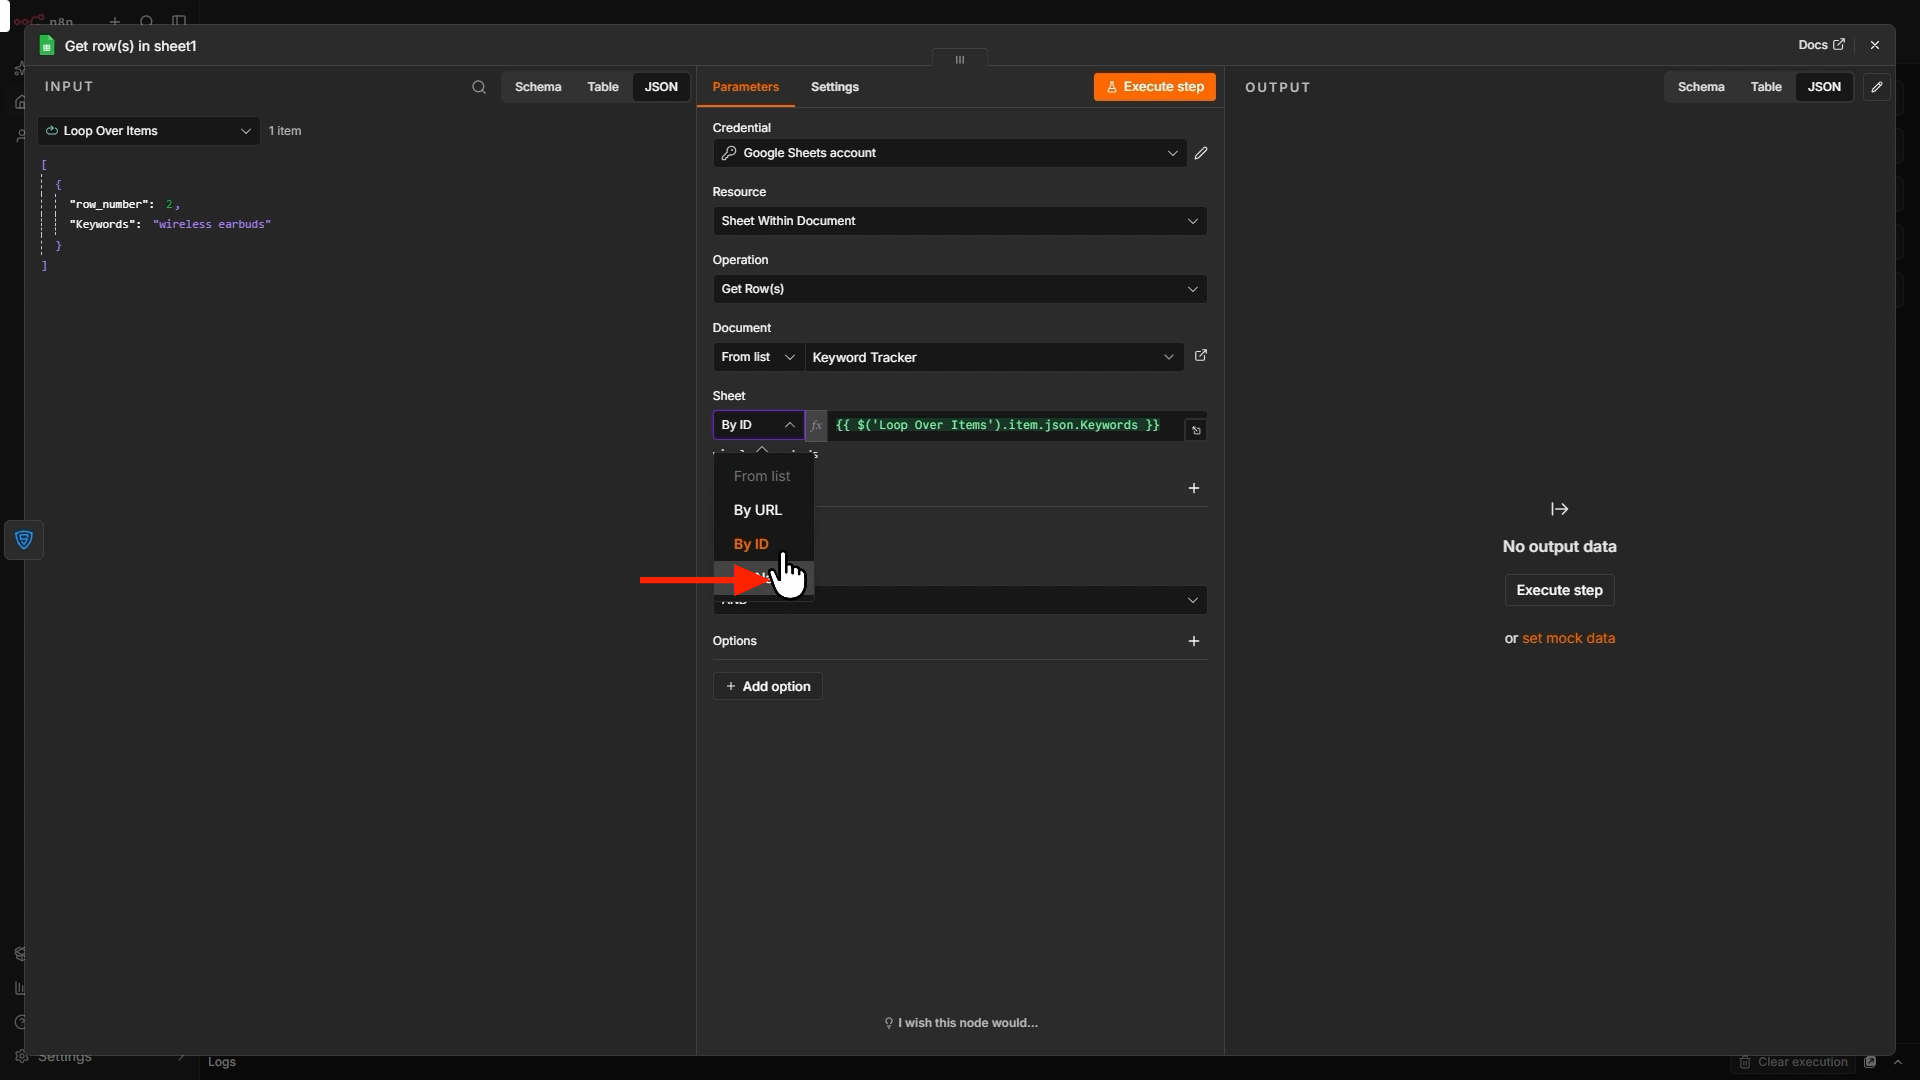Switch to the Parameters tab
Viewport: 1920px width, 1080px height.
pyautogui.click(x=746, y=87)
